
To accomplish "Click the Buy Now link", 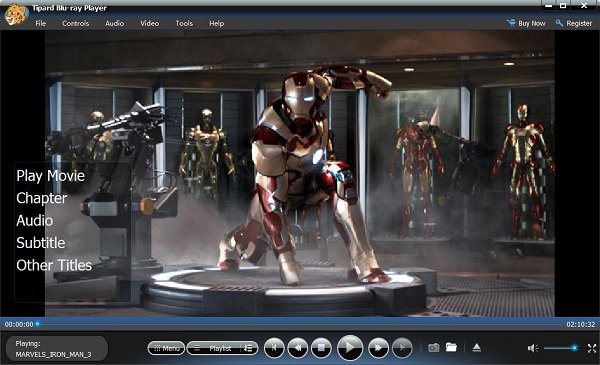I will [x=532, y=23].
